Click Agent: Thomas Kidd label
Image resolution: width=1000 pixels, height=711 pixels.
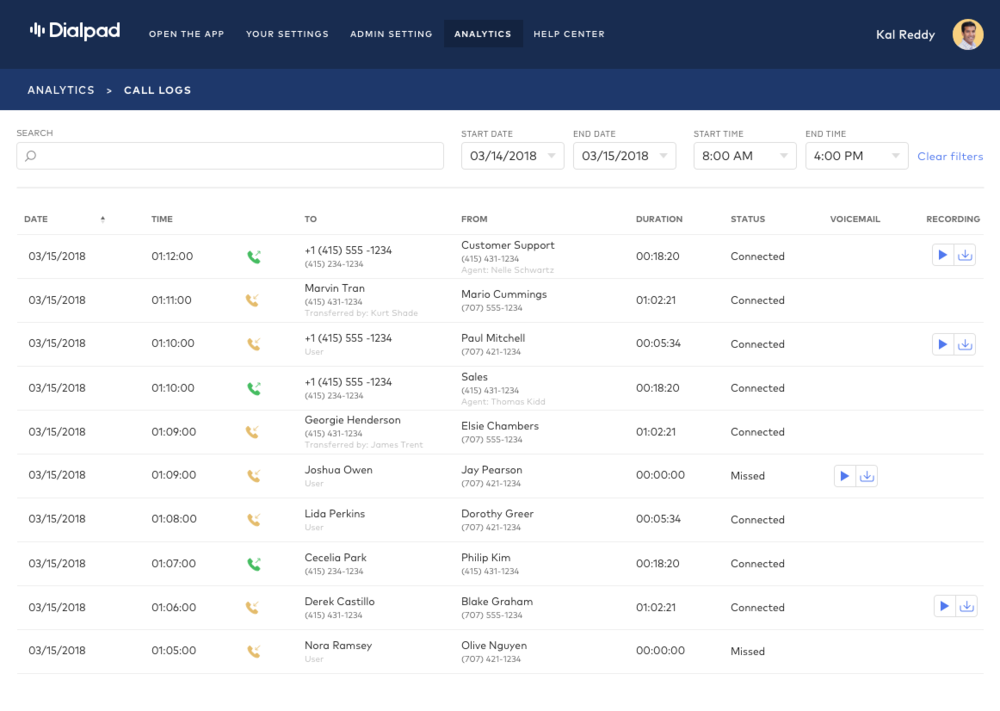point(503,402)
